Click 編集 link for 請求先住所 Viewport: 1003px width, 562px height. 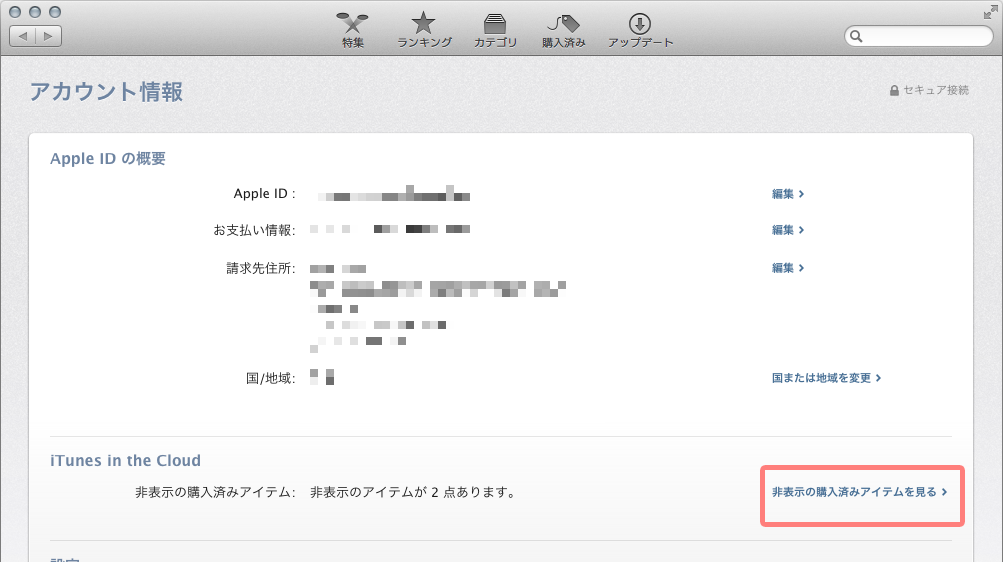pyautogui.click(x=787, y=268)
